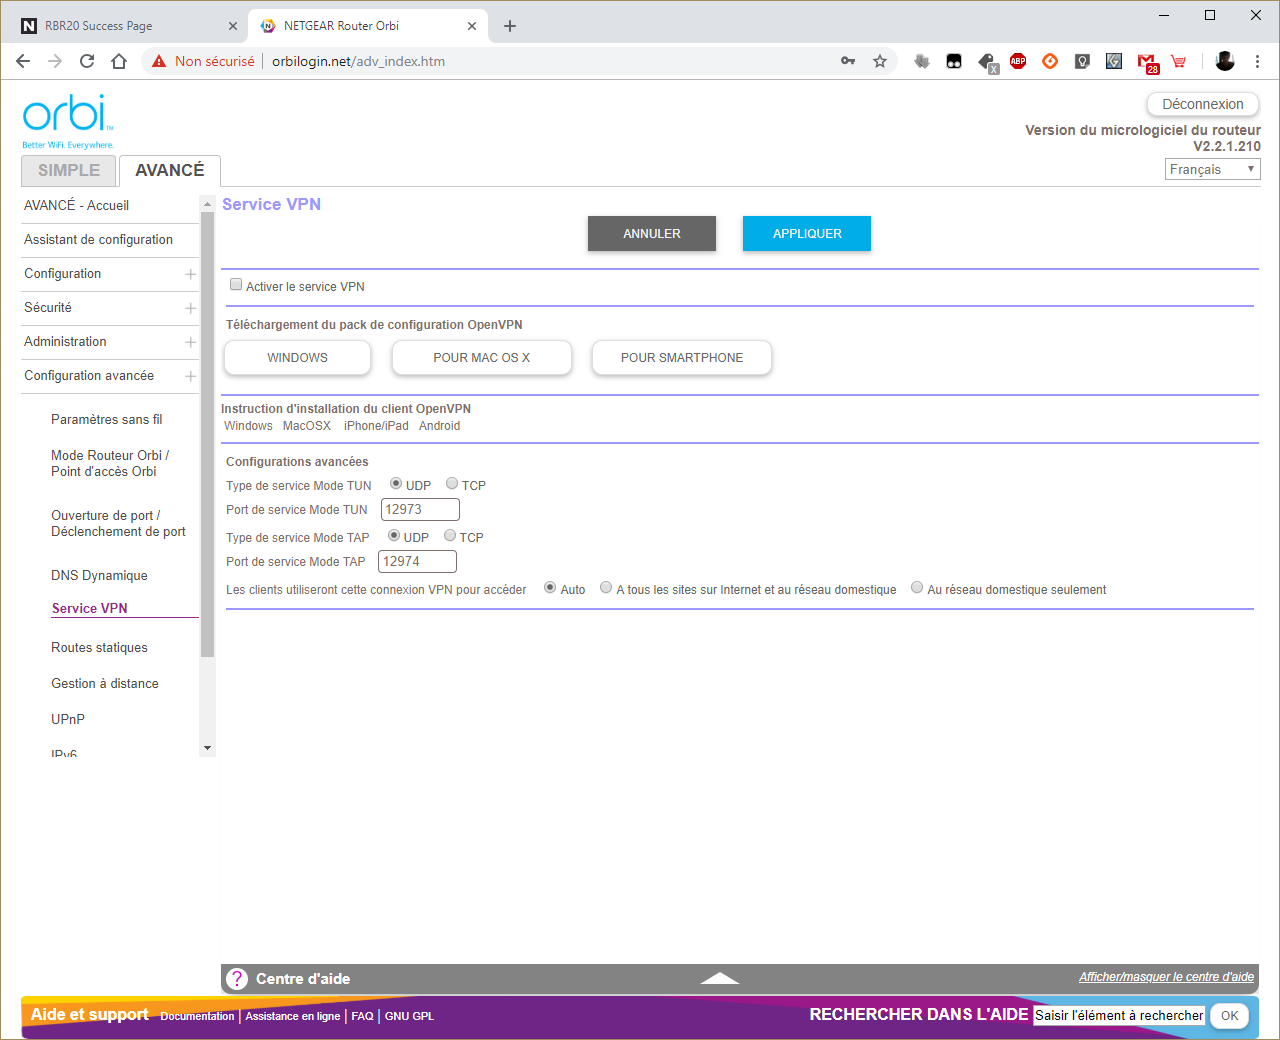Click browser forward arrow
Image resolution: width=1280 pixels, height=1040 pixels.
55,61
